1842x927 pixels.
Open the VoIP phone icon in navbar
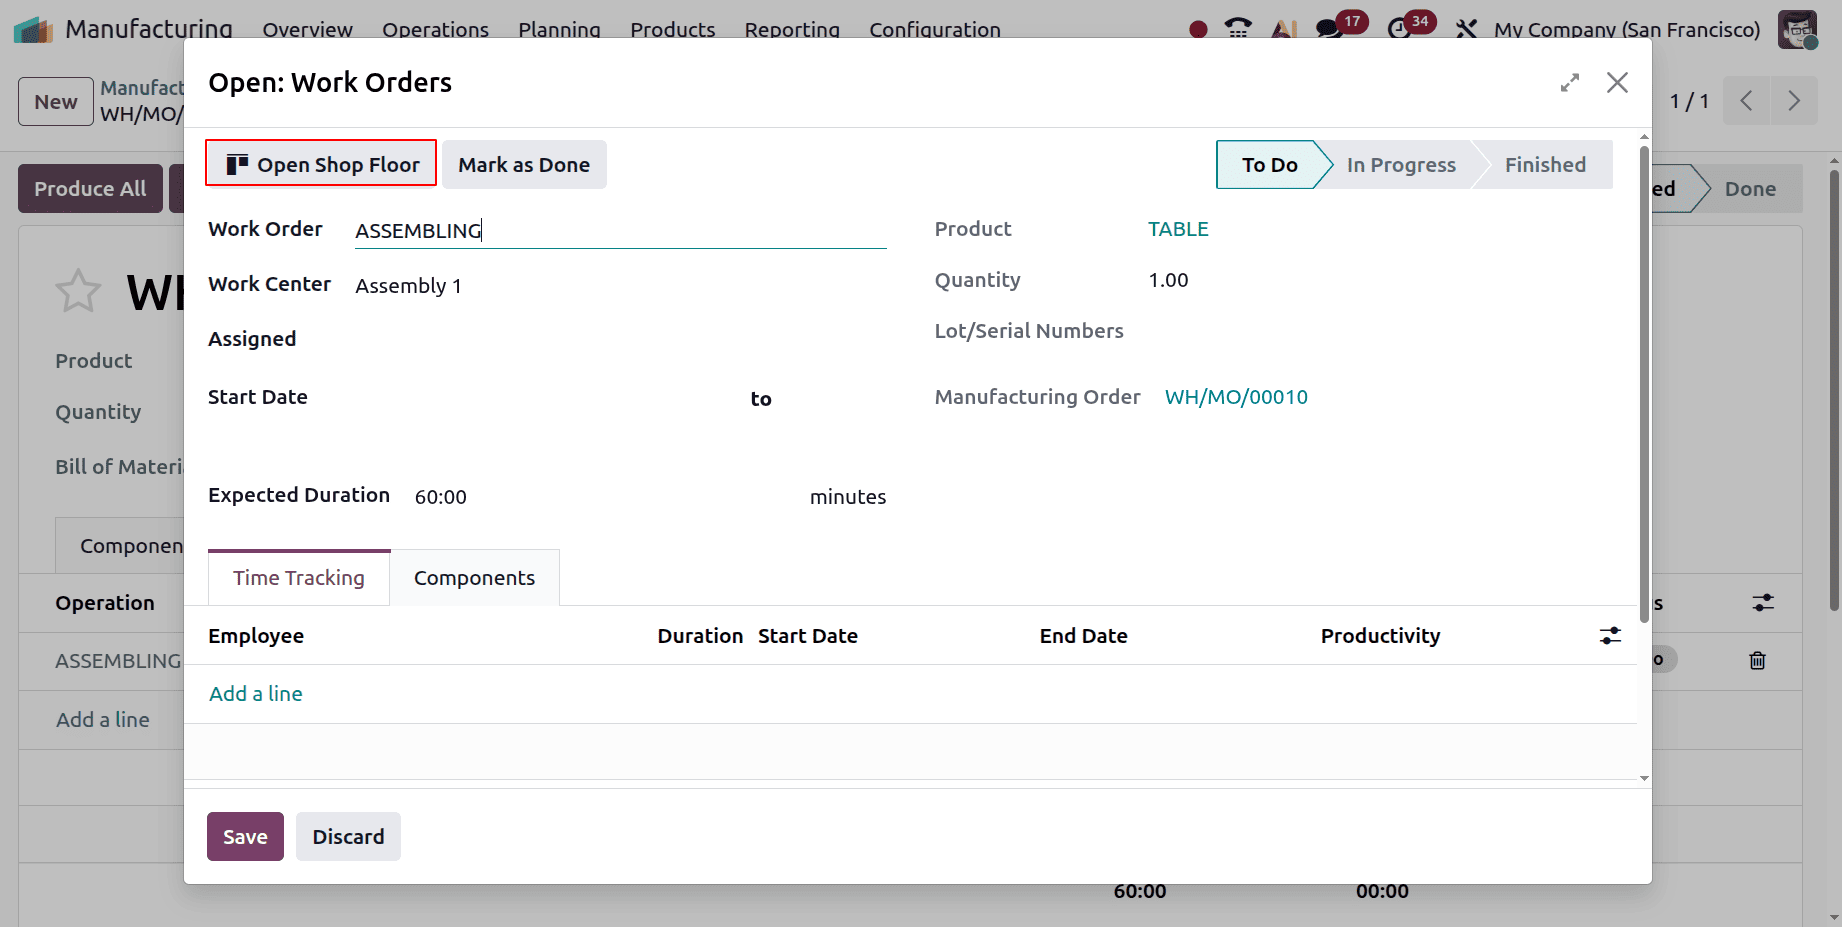coord(1238,29)
